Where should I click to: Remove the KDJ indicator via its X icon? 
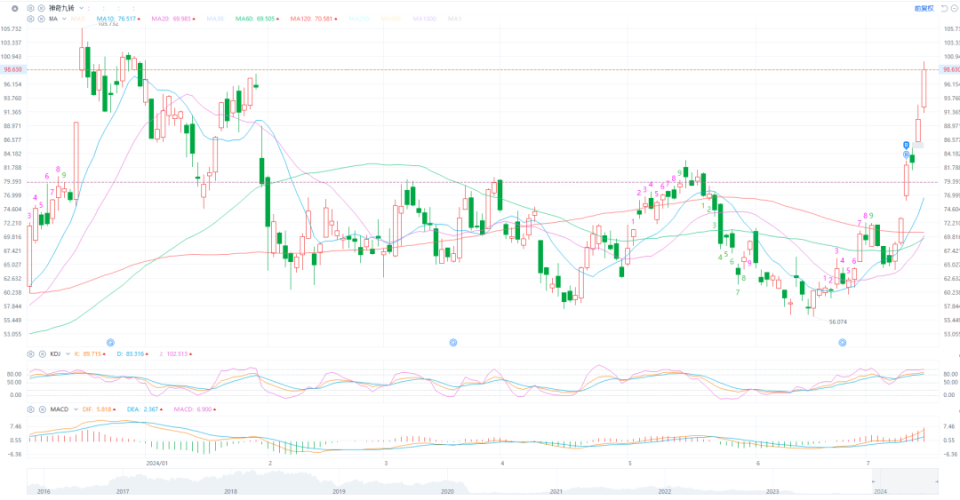pyautogui.click(x=42, y=354)
